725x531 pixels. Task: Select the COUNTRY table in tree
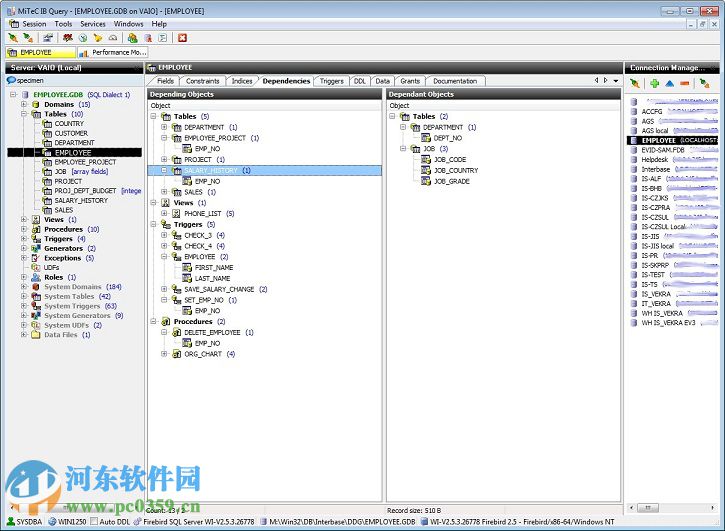69,123
